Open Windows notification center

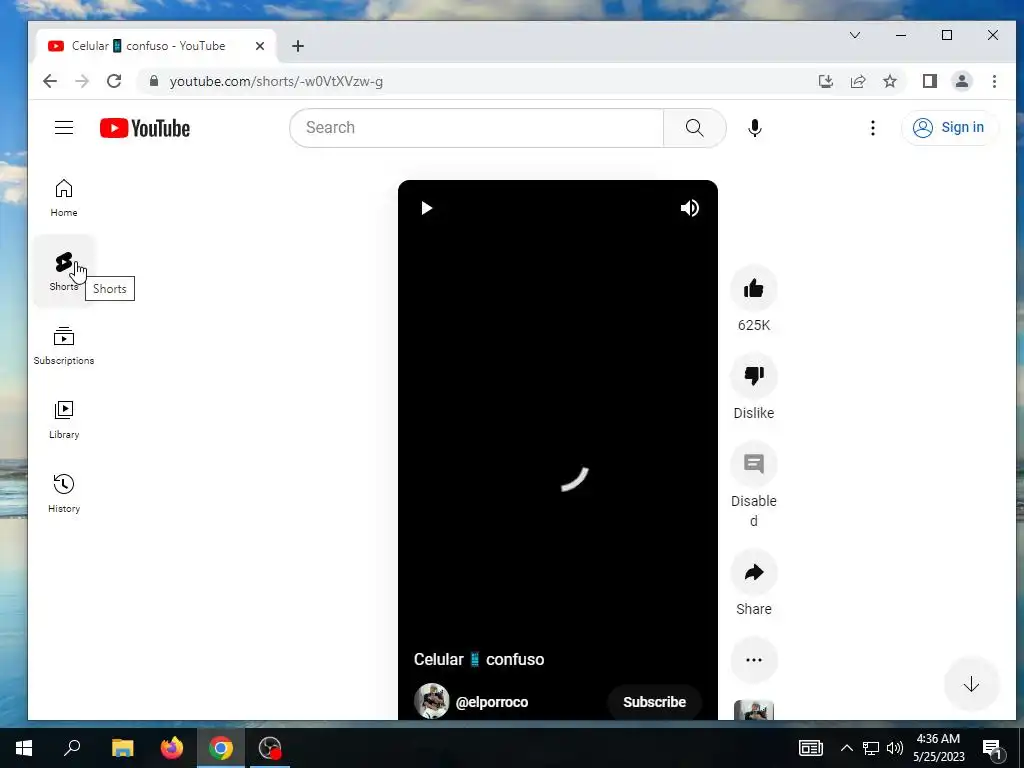pos(993,748)
